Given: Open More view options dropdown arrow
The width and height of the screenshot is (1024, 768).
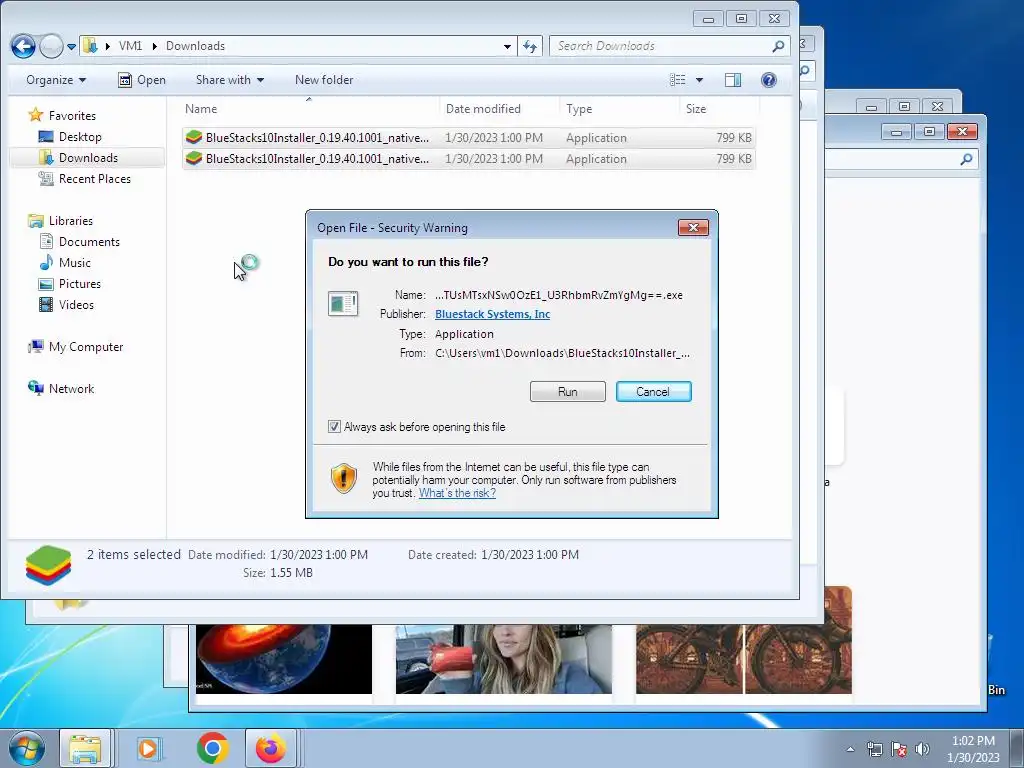Looking at the screenshot, I should point(699,80).
